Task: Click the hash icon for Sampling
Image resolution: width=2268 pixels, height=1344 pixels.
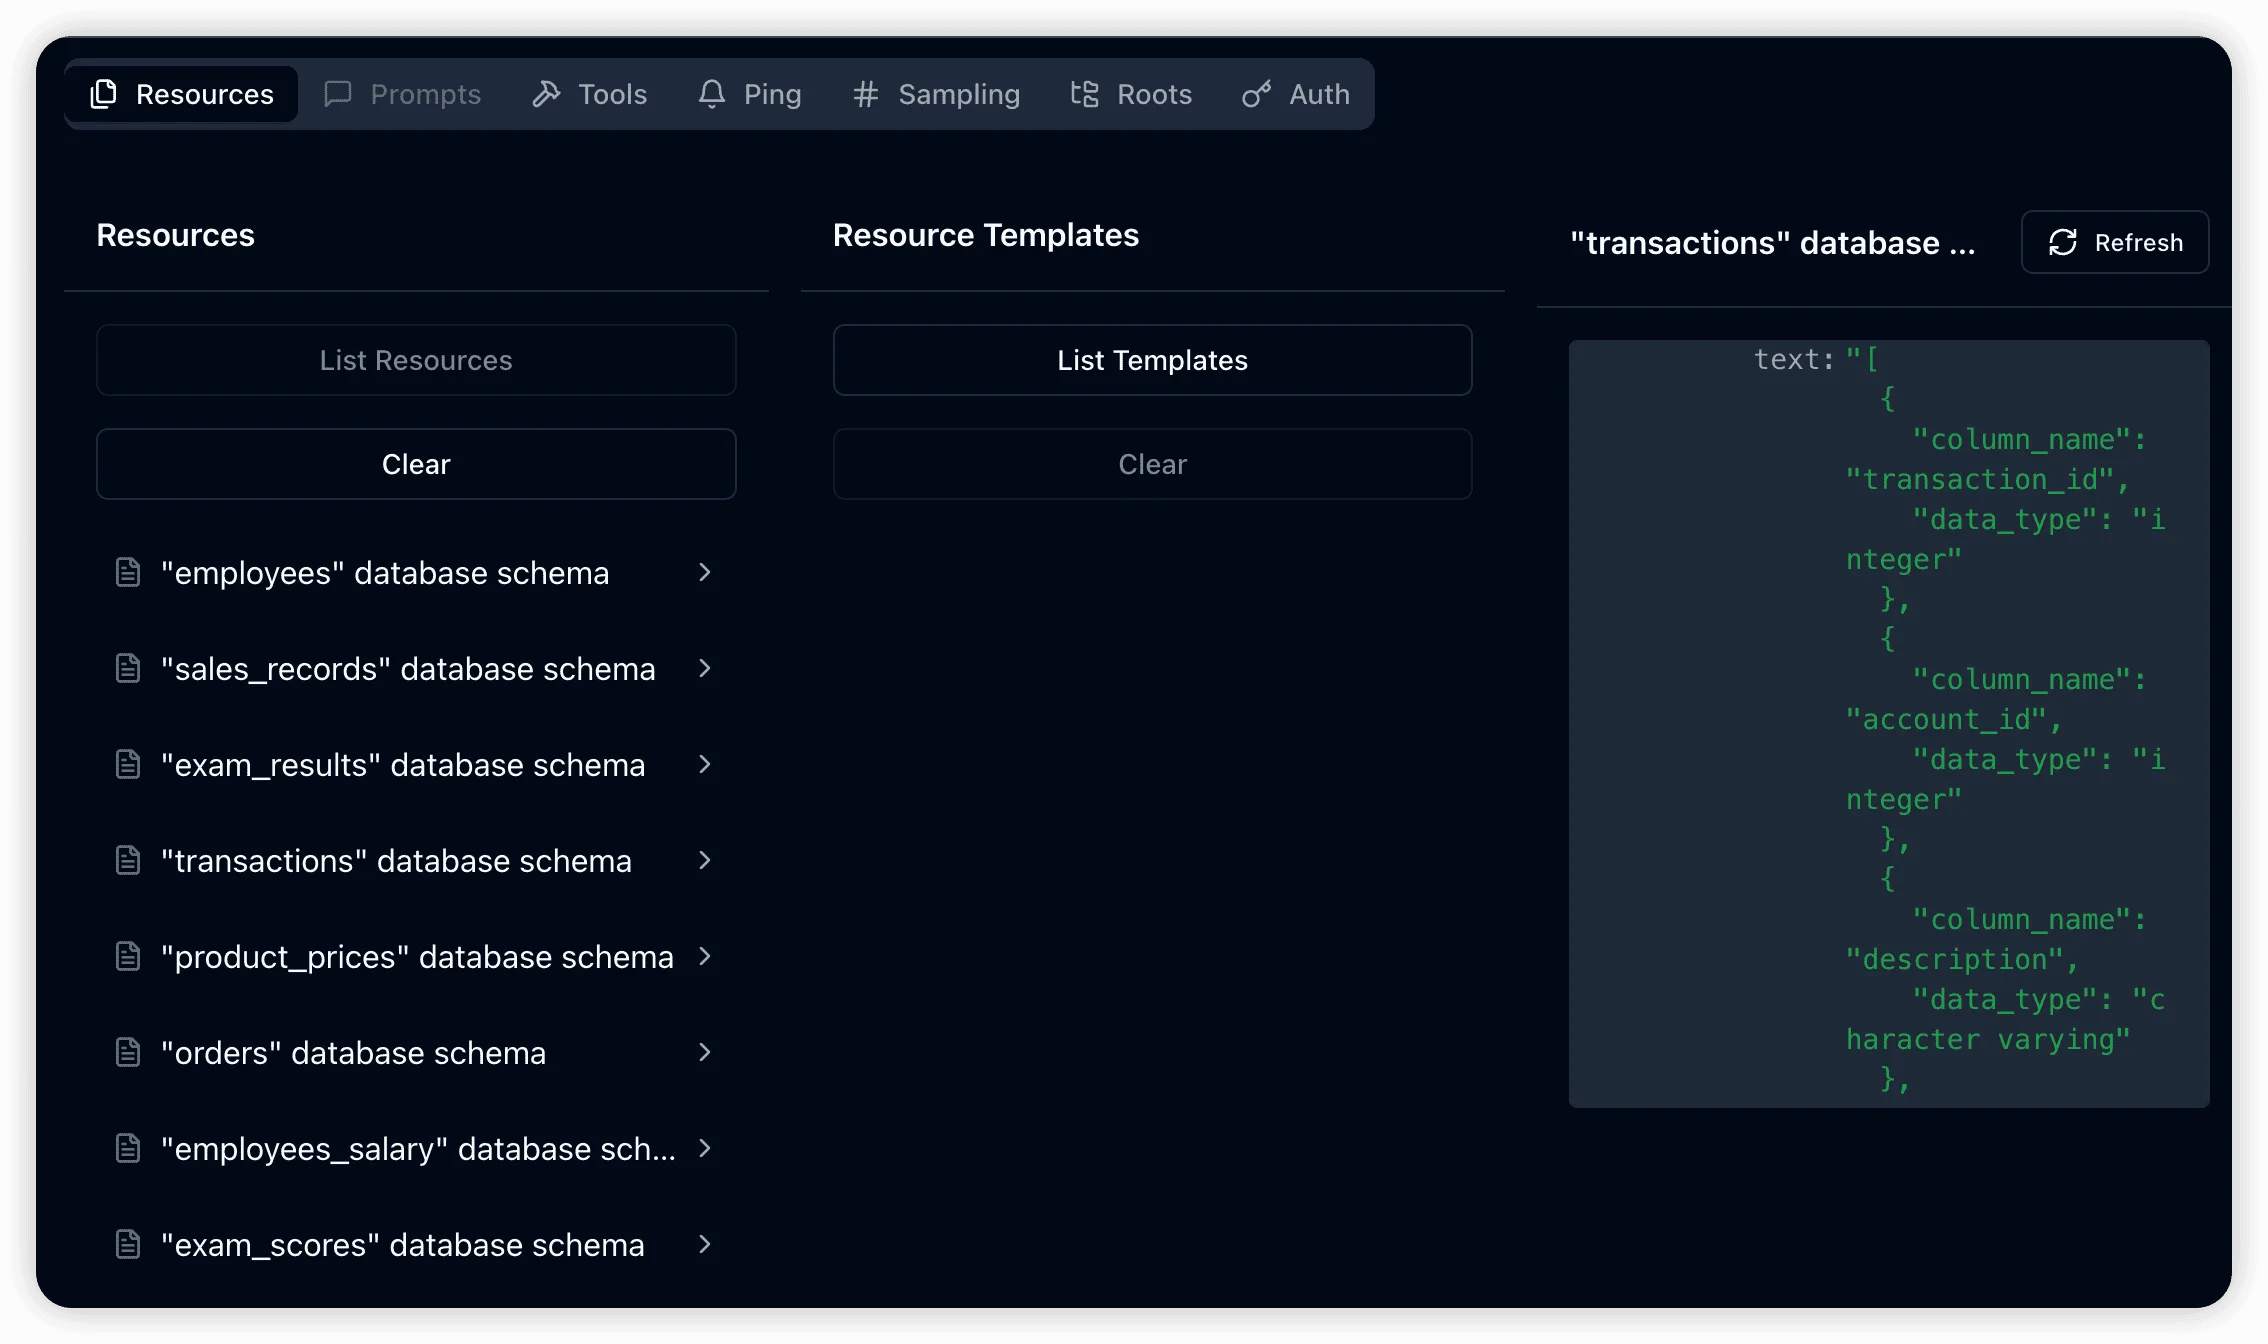Action: click(865, 94)
